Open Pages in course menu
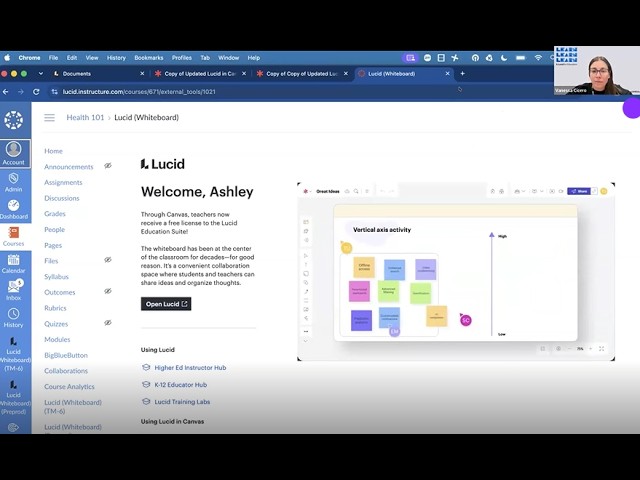Image resolution: width=640 pixels, height=480 pixels. pos(53,246)
